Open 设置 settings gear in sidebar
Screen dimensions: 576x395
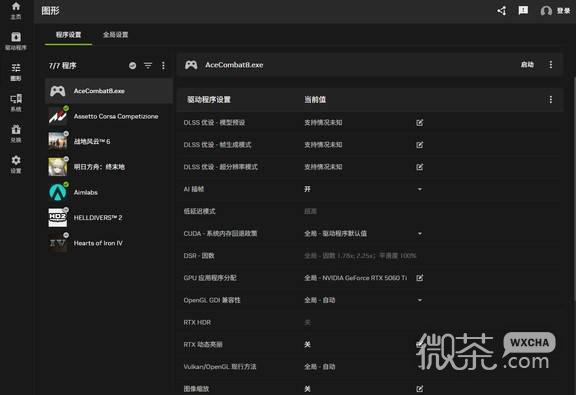(16, 164)
